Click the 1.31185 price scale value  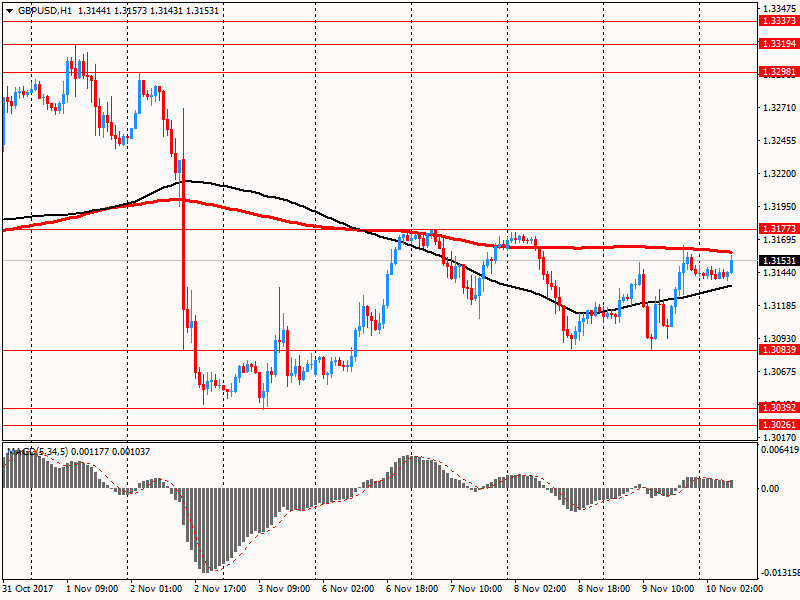[779, 306]
